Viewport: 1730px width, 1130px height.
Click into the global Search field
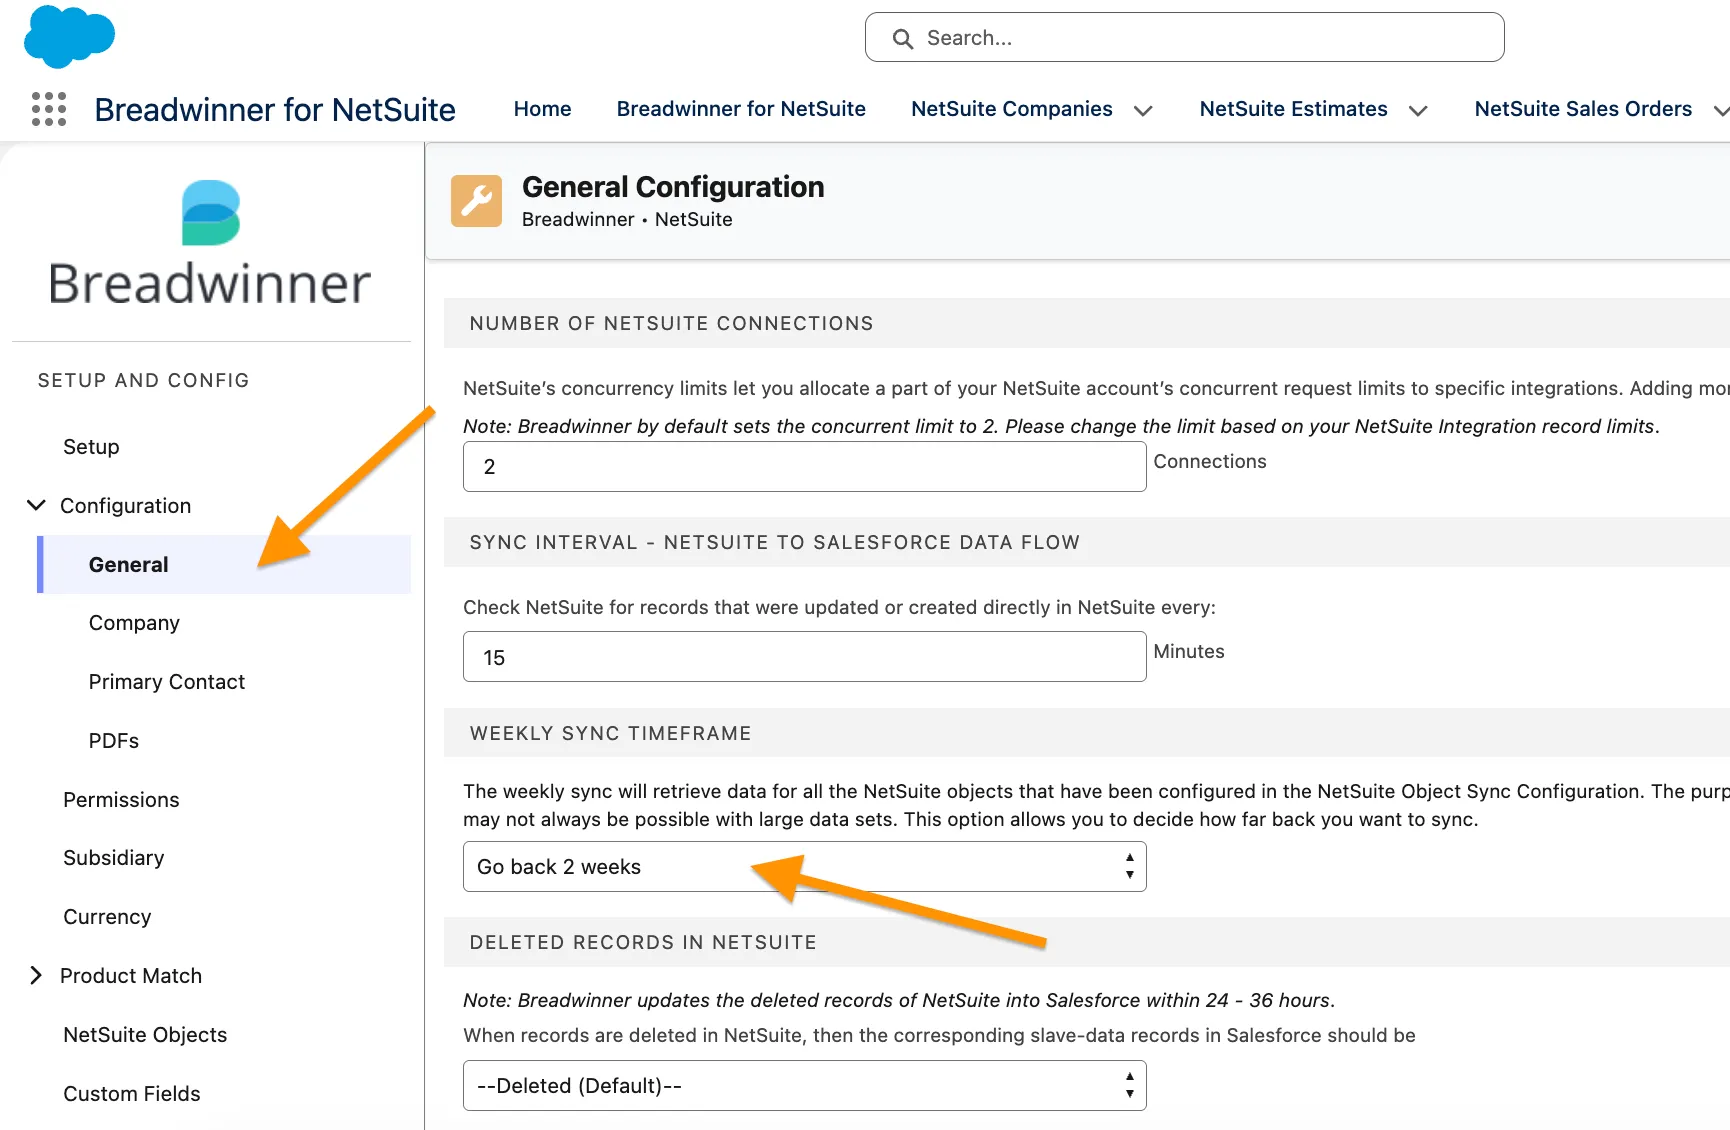pyautogui.click(x=1184, y=38)
